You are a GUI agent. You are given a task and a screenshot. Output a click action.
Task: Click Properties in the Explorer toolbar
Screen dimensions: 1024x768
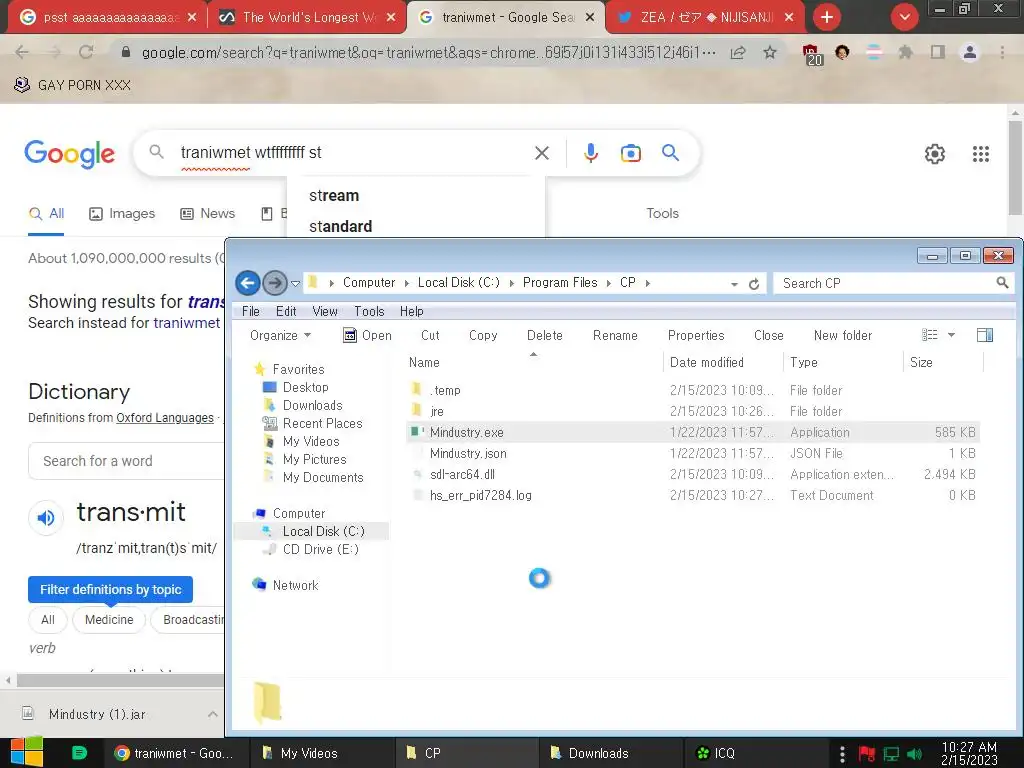coord(696,335)
